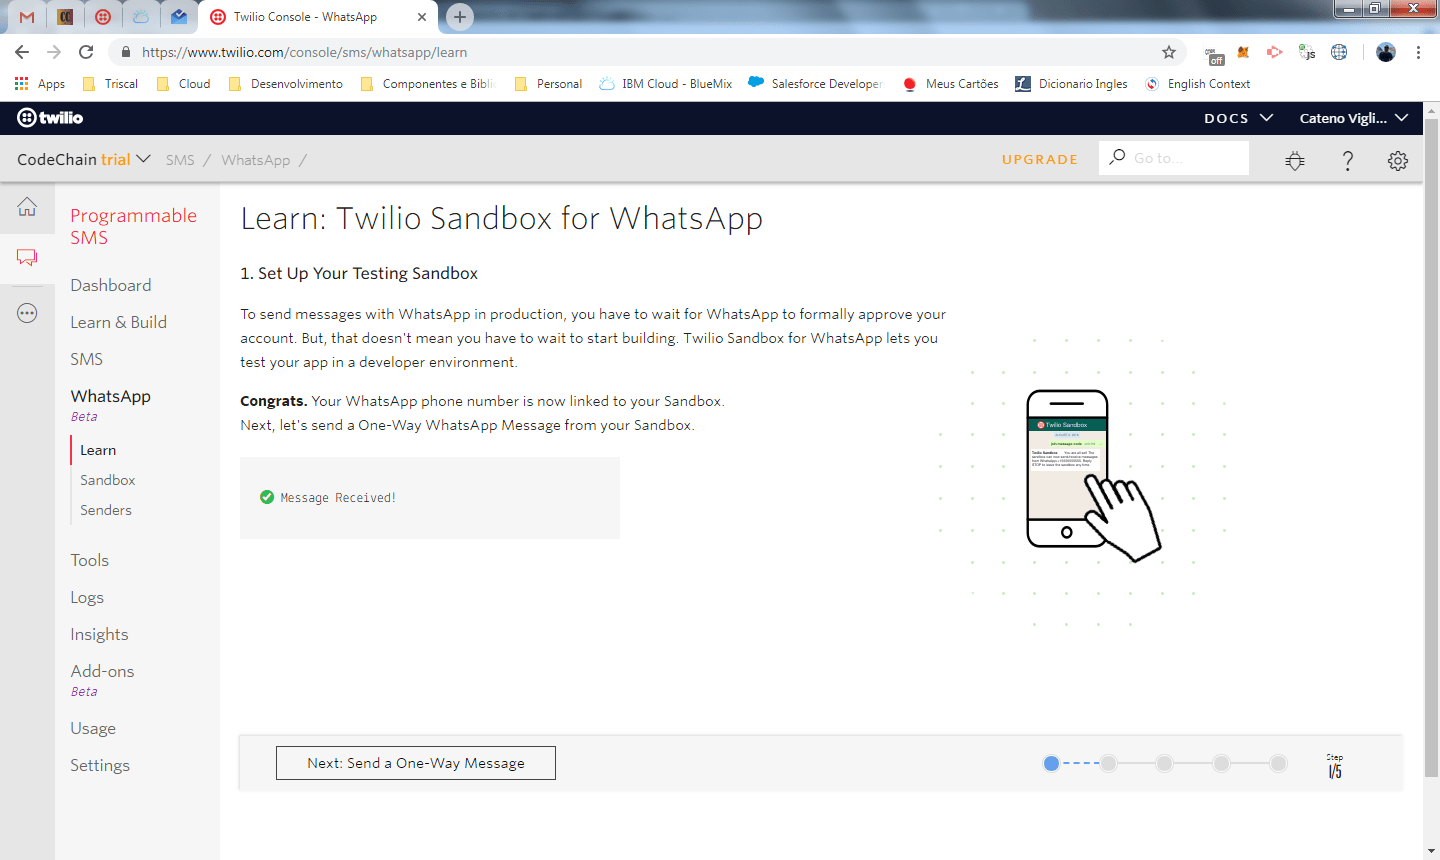
Task: Switch to the Gmail pinned tab
Action: click(27, 17)
